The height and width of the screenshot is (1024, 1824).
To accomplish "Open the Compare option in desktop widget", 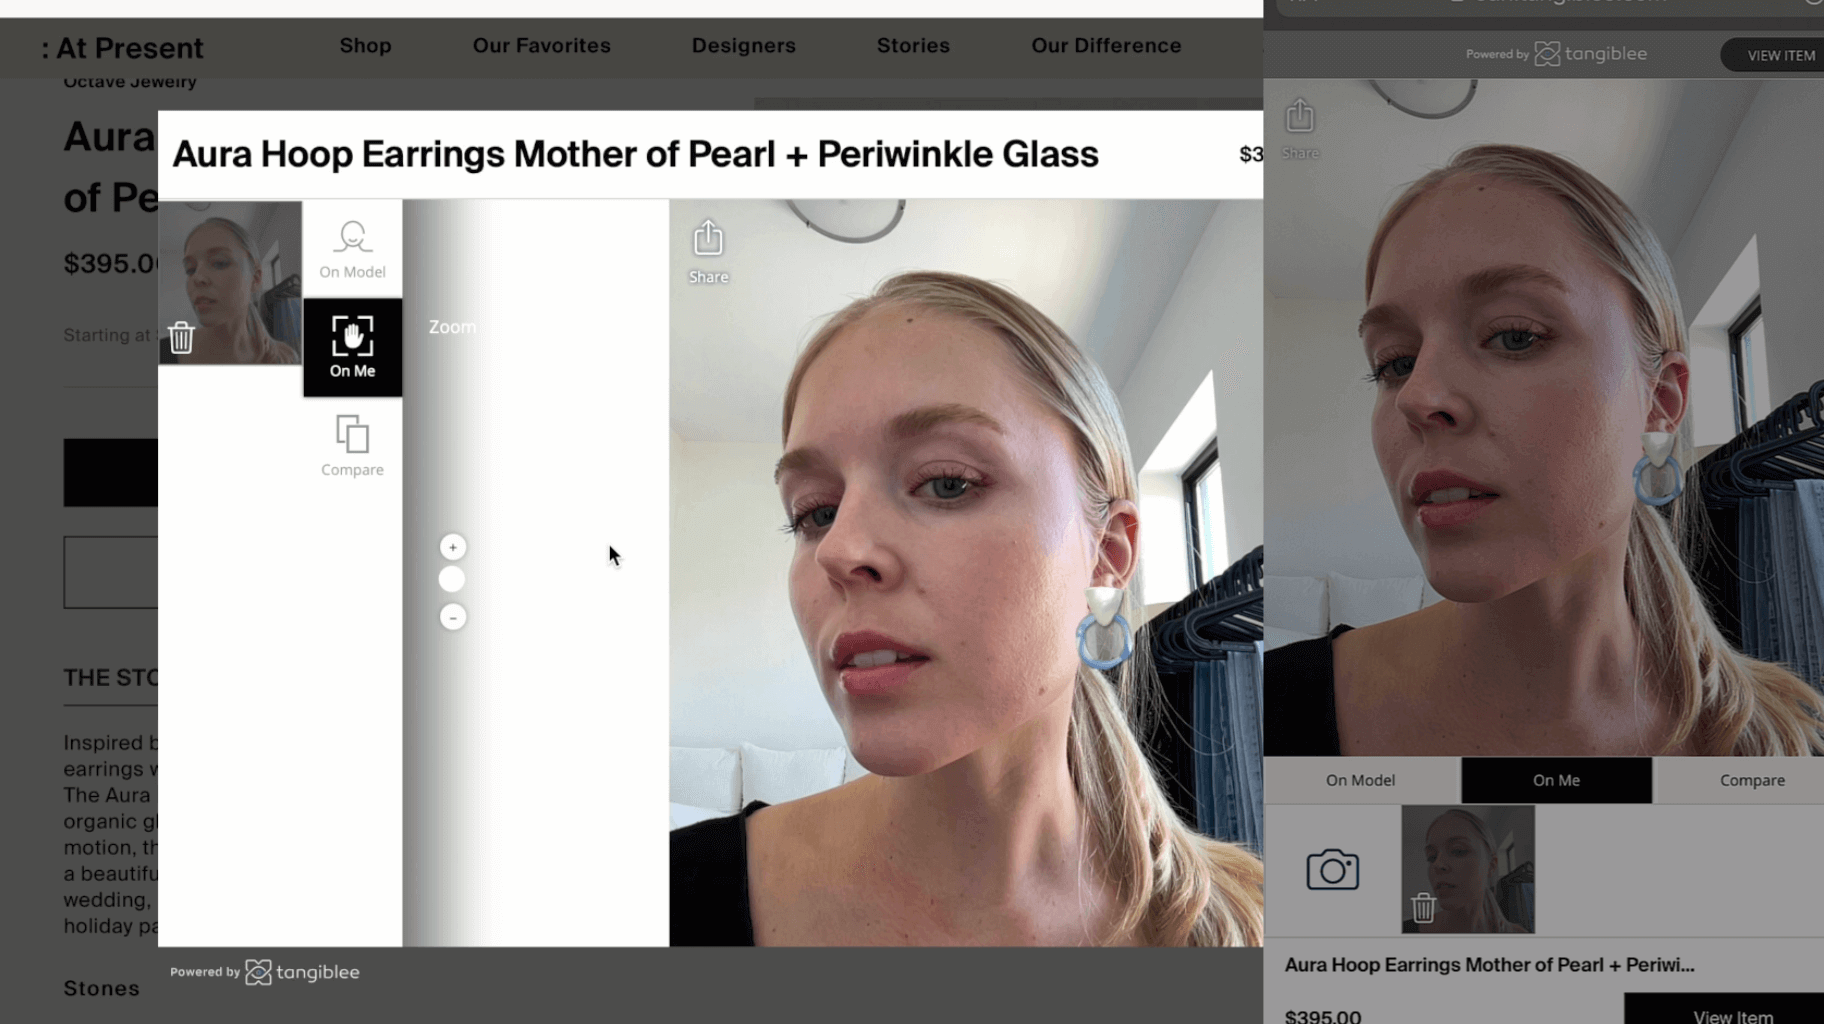I will [352, 446].
